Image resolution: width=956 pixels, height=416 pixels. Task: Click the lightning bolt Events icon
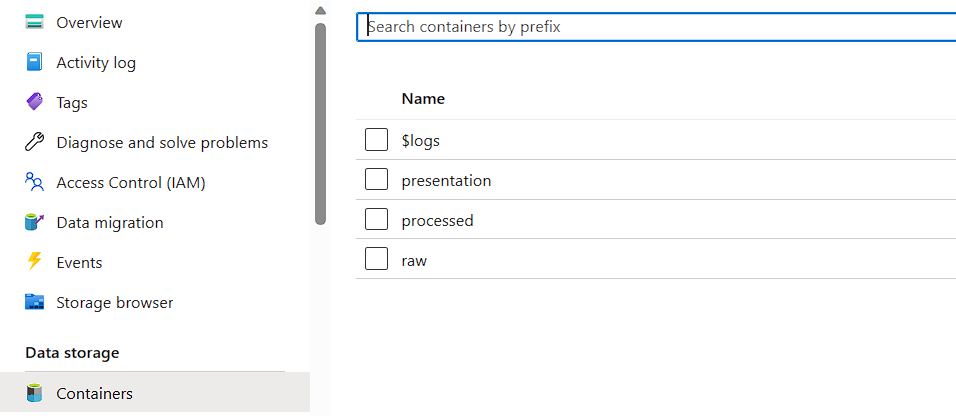[35, 262]
